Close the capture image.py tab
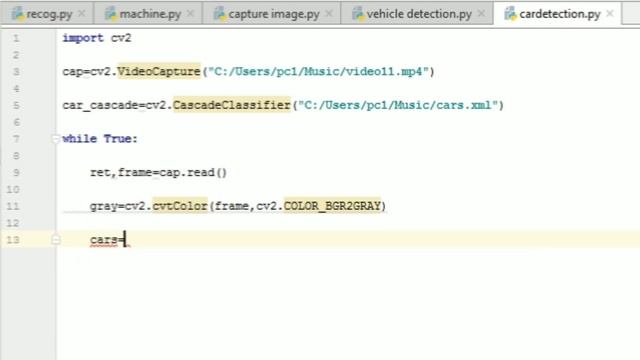Viewport: 640px width, 360px height. [x=329, y=14]
